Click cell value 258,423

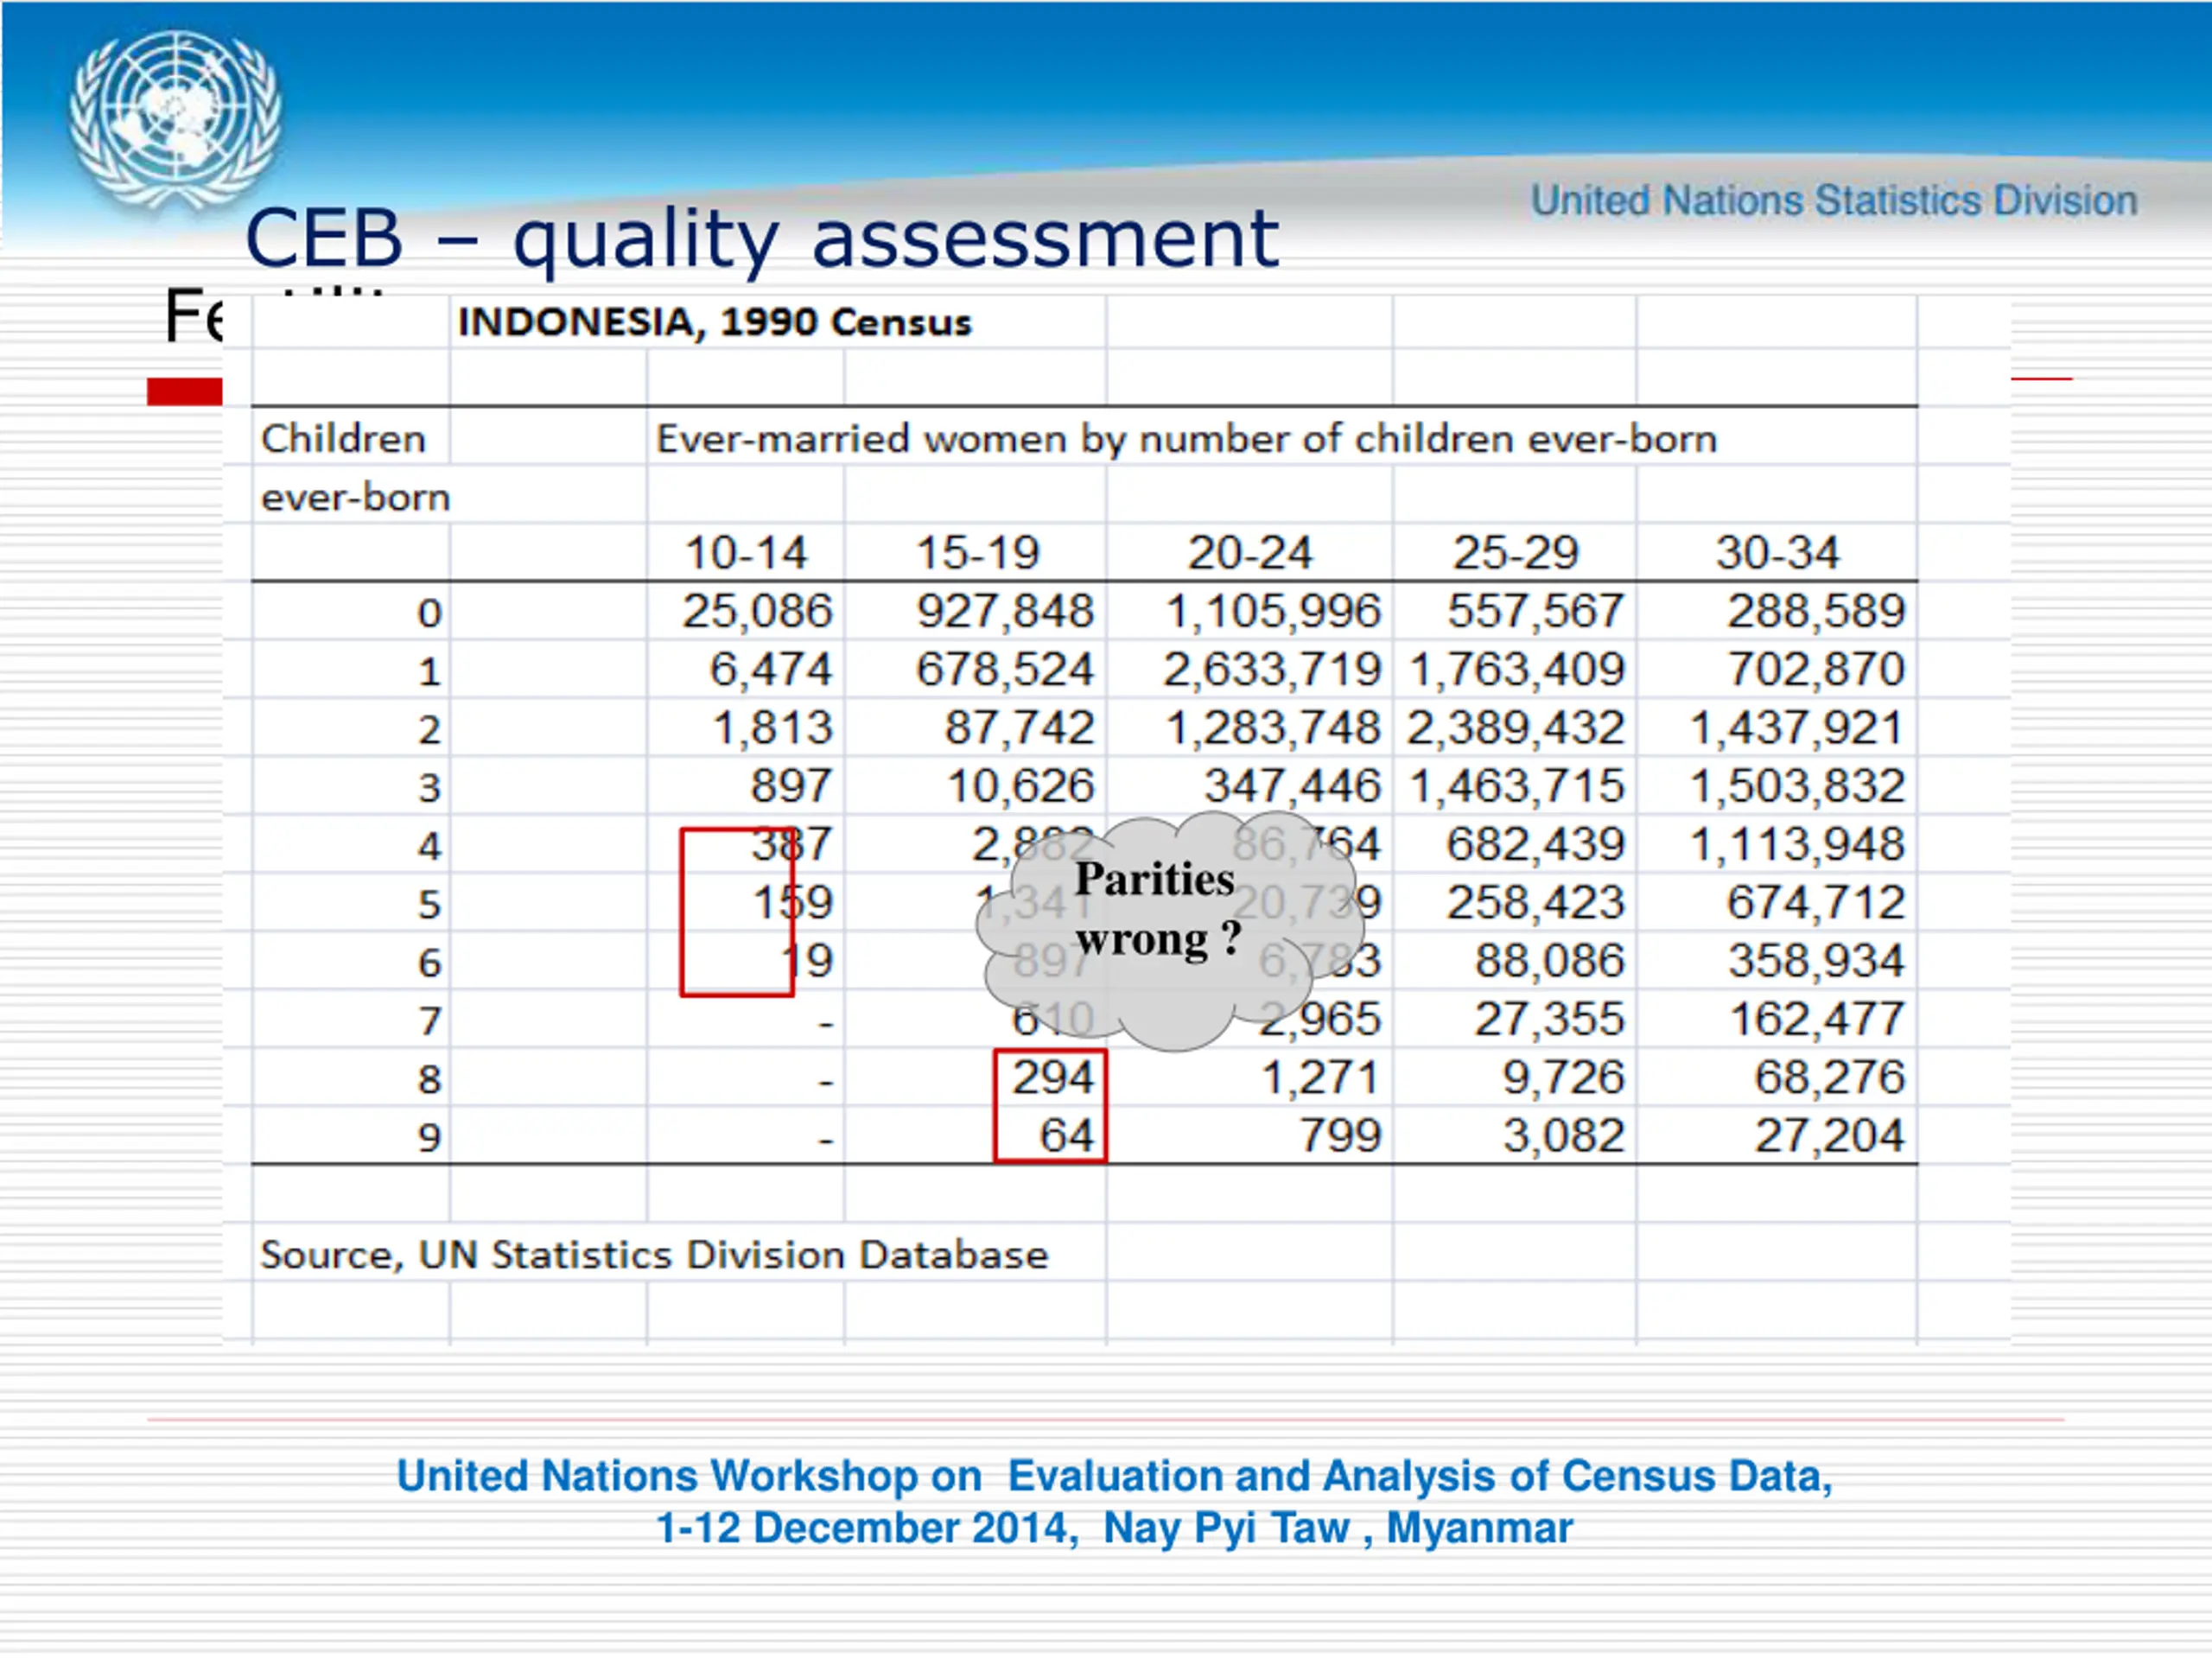tap(1535, 902)
